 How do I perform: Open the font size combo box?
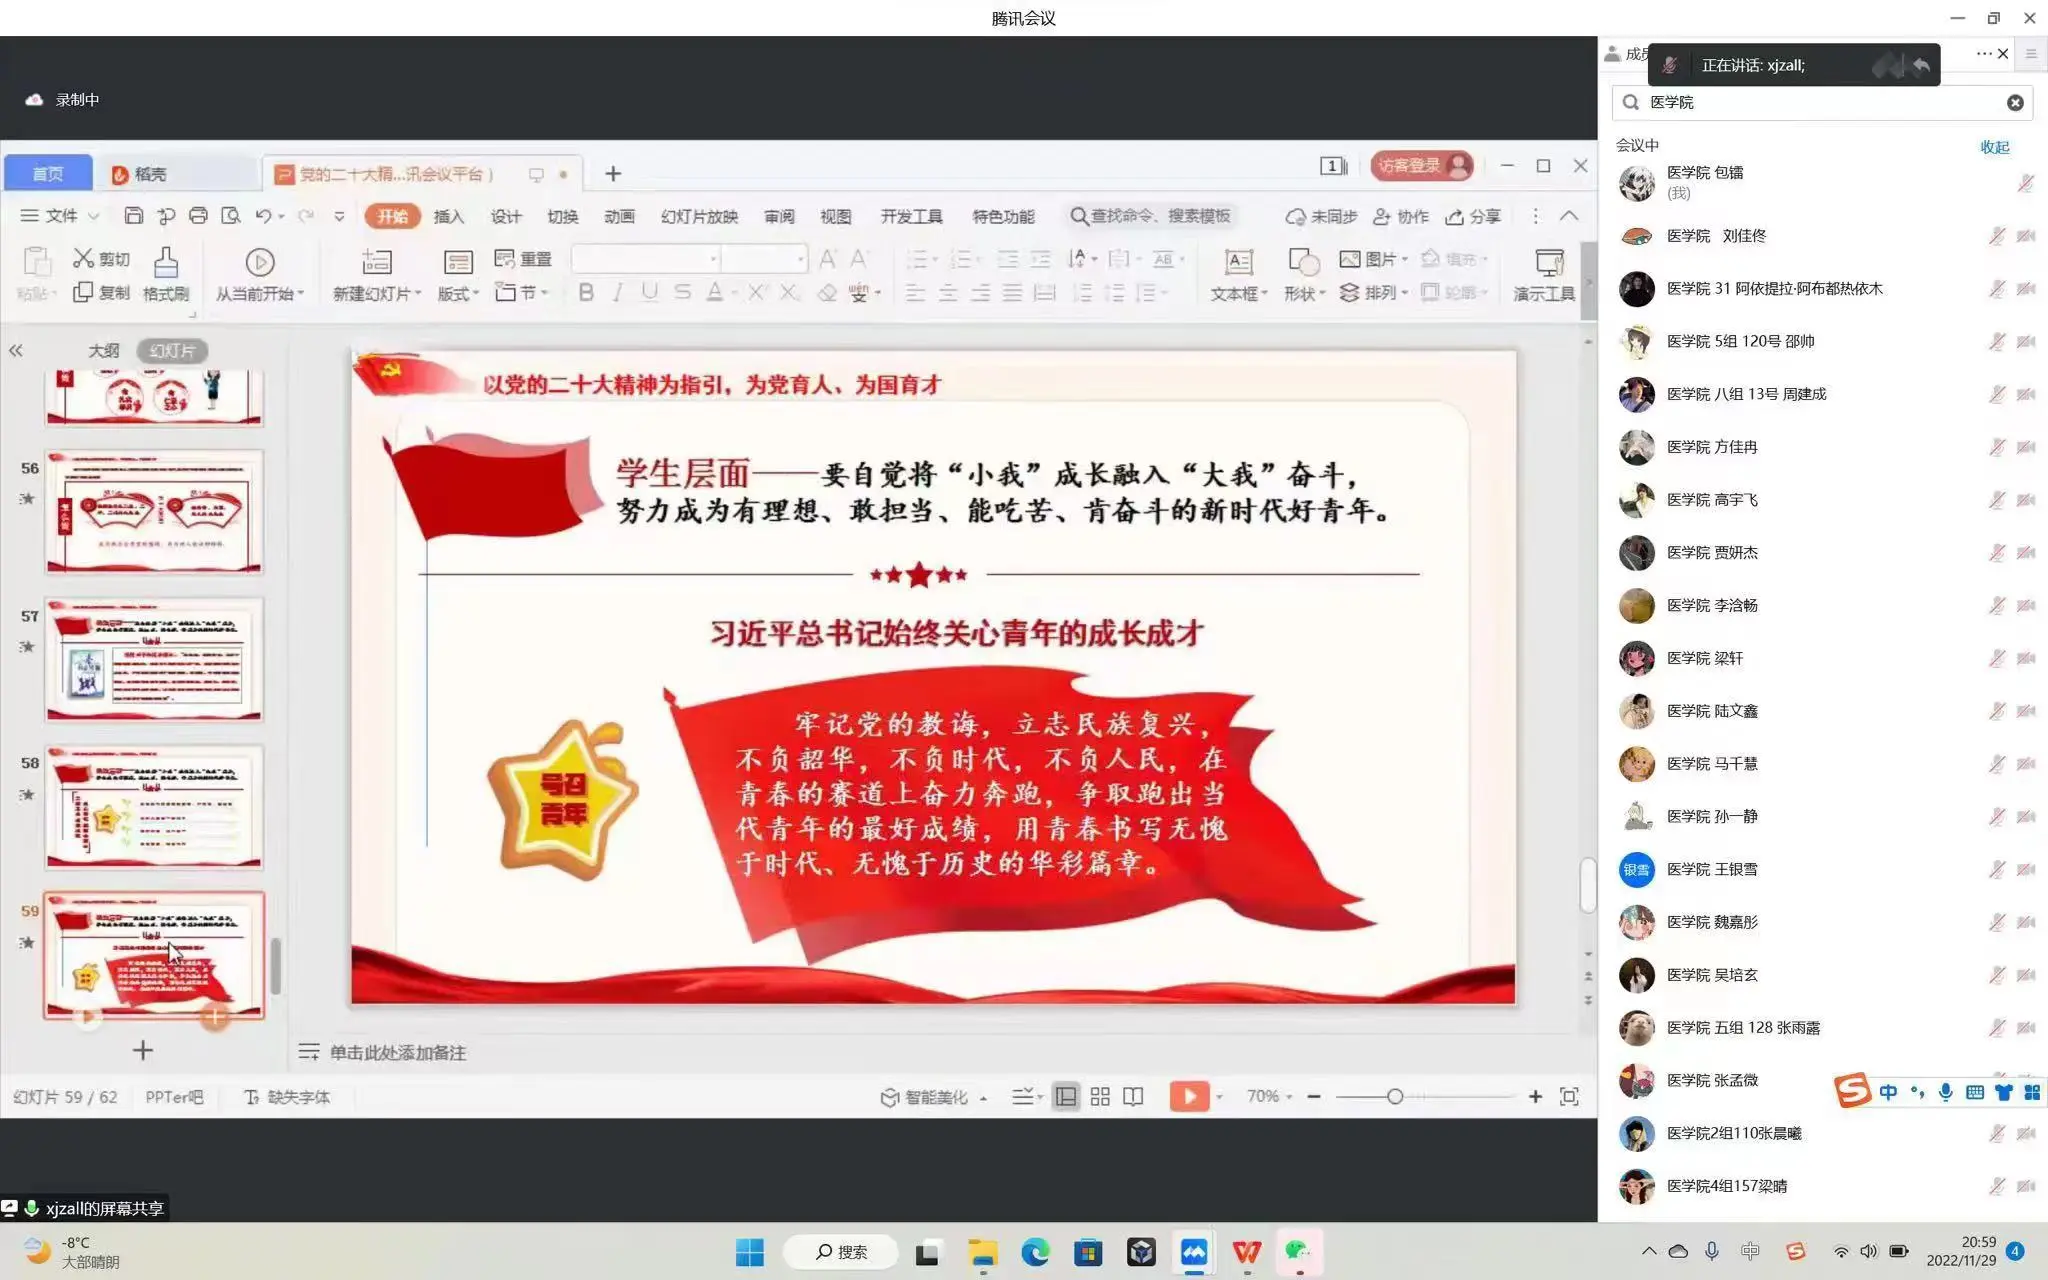[x=764, y=259]
